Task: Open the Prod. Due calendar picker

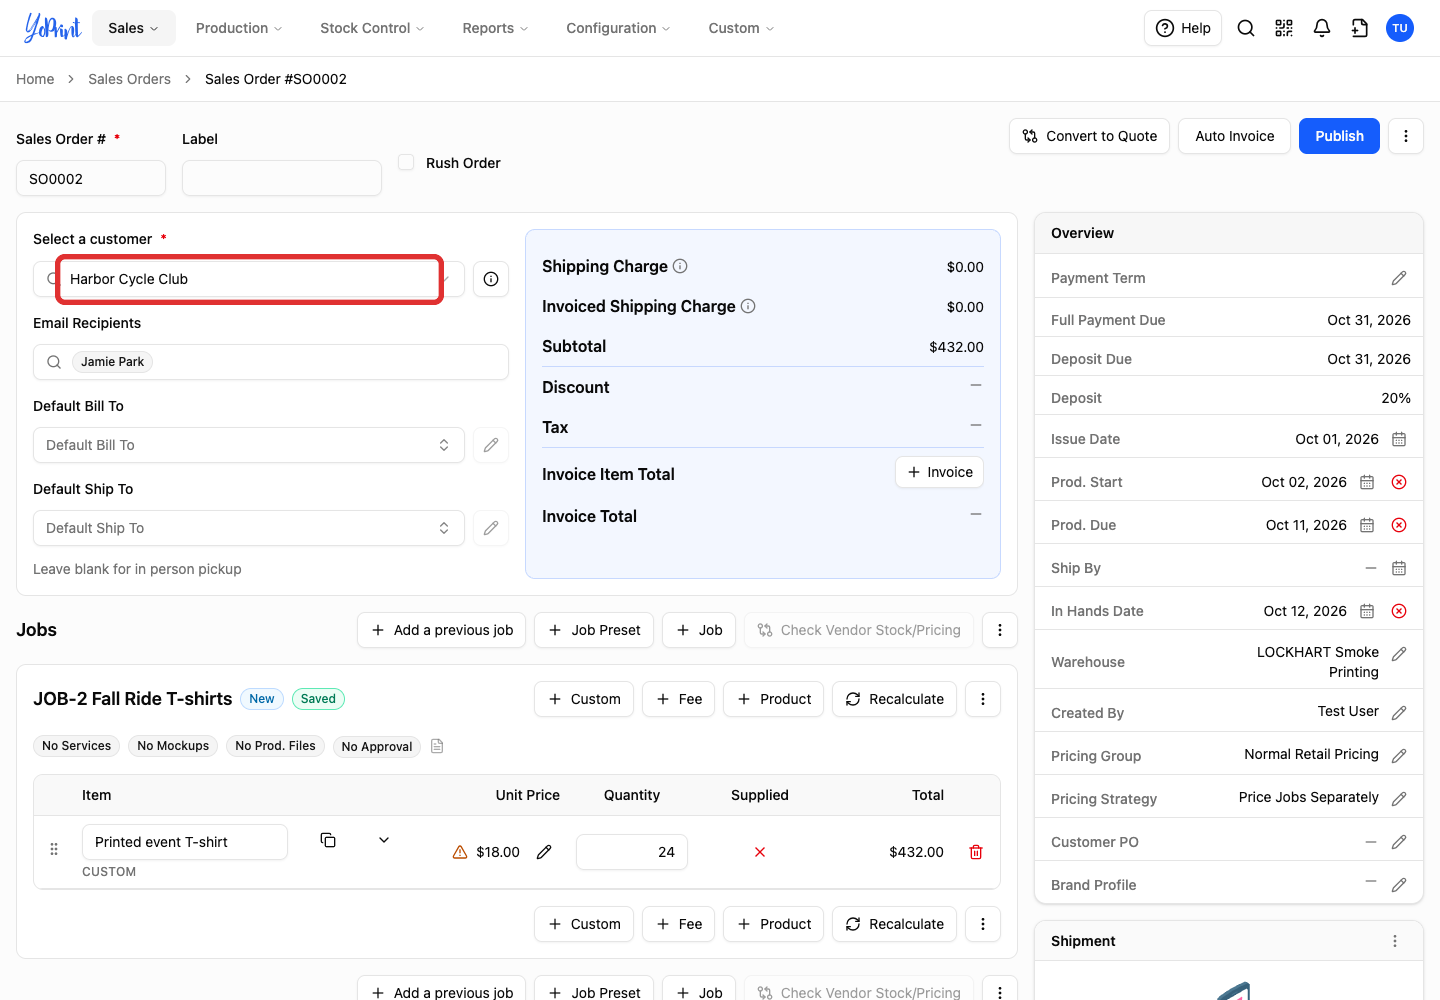Action: tap(1367, 525)
